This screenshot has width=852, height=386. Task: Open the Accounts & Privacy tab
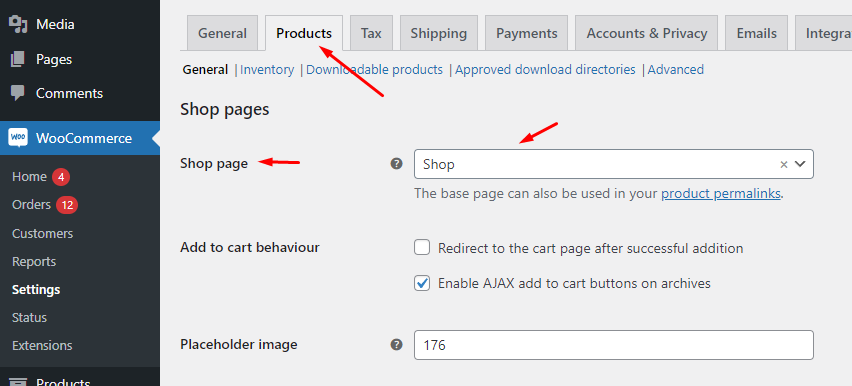tap(647, 33)
